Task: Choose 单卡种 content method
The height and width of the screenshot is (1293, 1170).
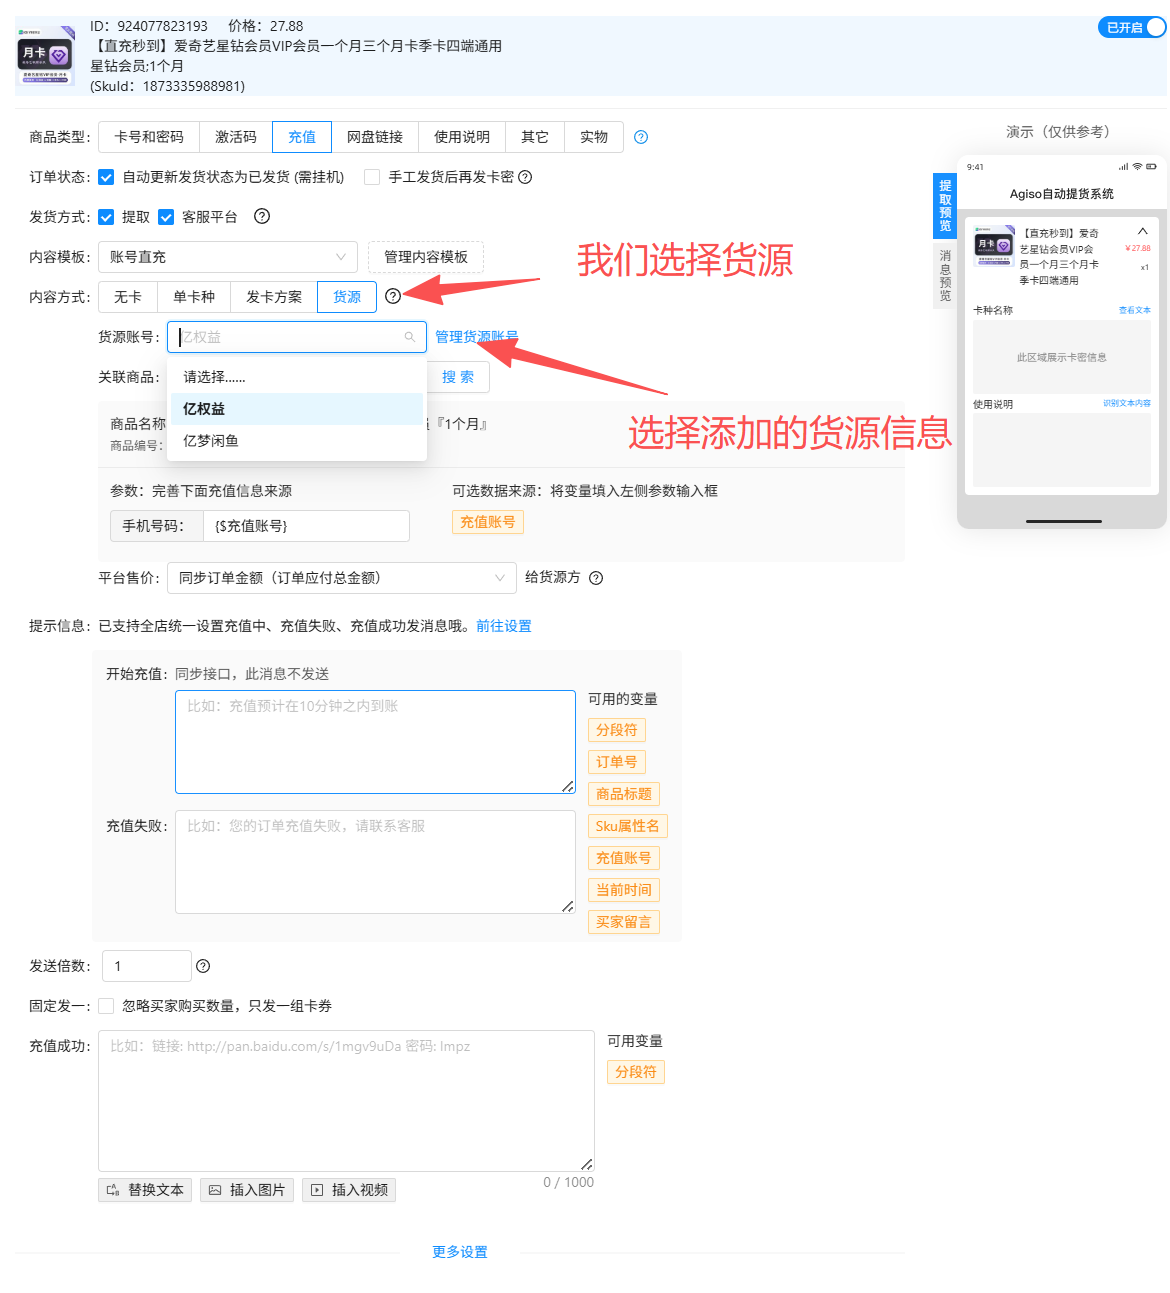Action: tap(194, 297)
